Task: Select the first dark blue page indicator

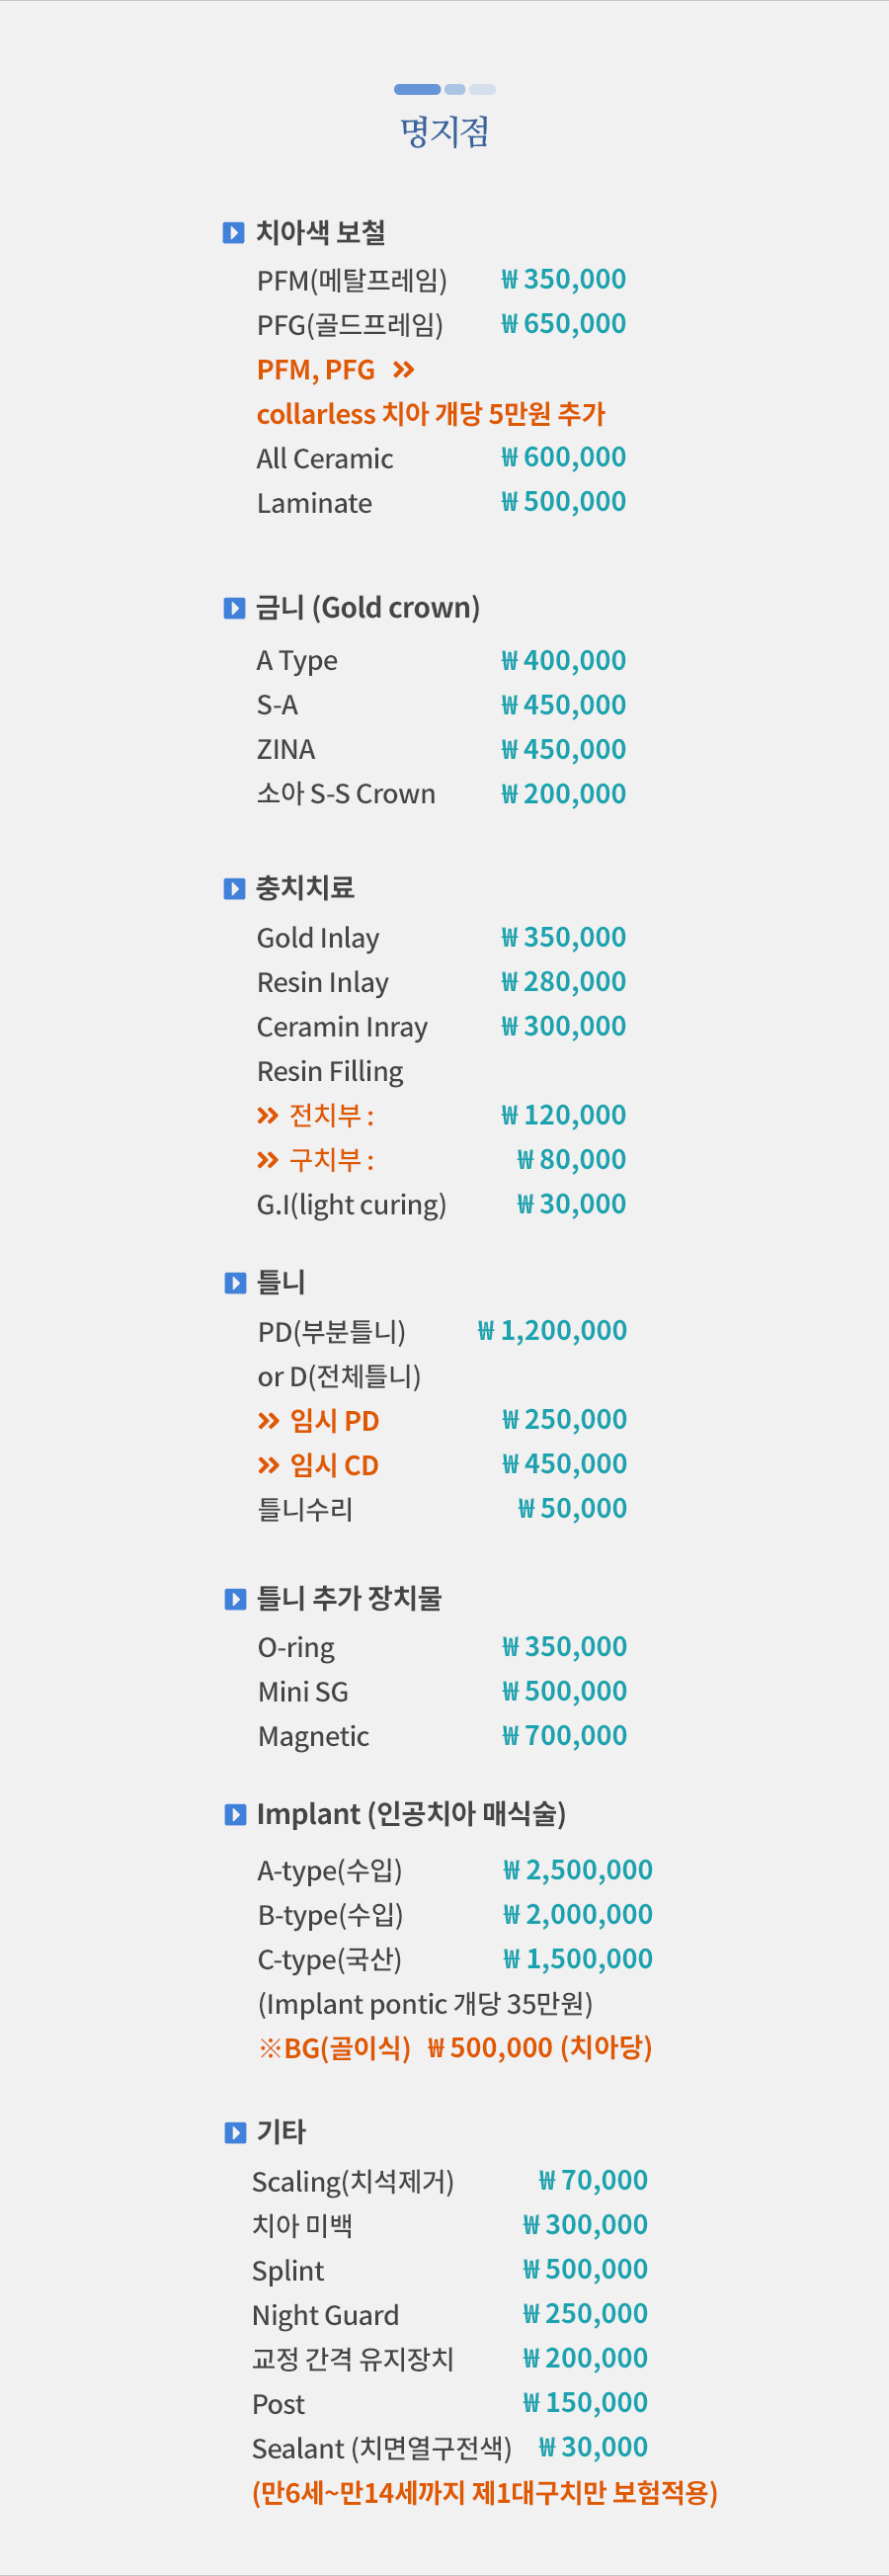Action: [x=417, y=90]
